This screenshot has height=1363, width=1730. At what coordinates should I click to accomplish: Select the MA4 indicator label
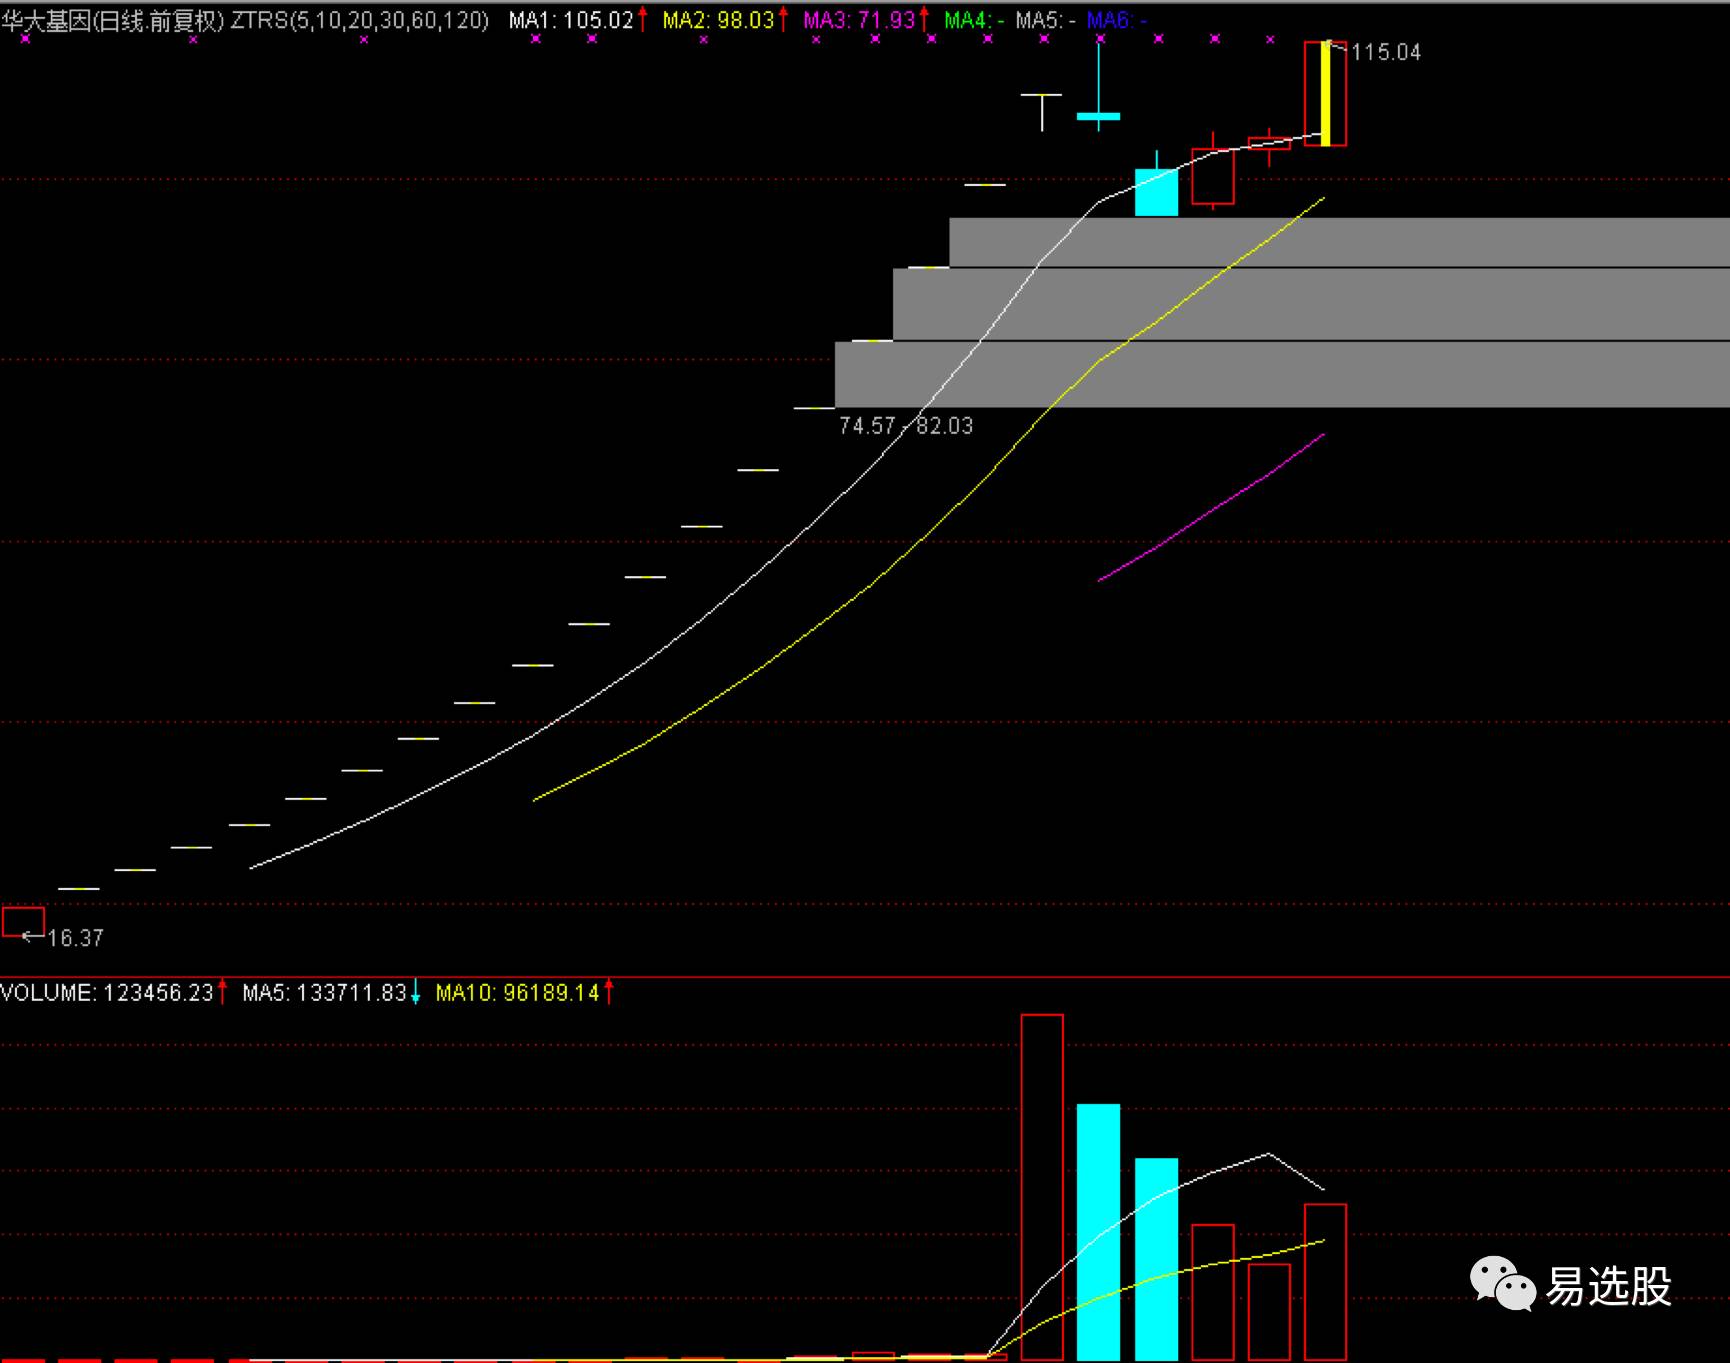click(x=974, y=20)
